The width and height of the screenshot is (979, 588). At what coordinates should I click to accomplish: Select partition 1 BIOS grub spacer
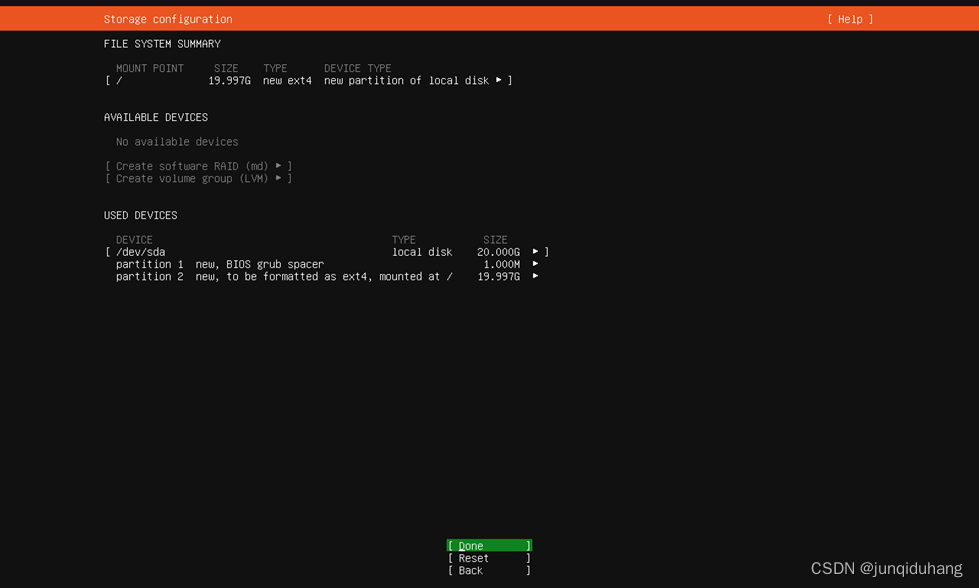(x=220, y=265)
